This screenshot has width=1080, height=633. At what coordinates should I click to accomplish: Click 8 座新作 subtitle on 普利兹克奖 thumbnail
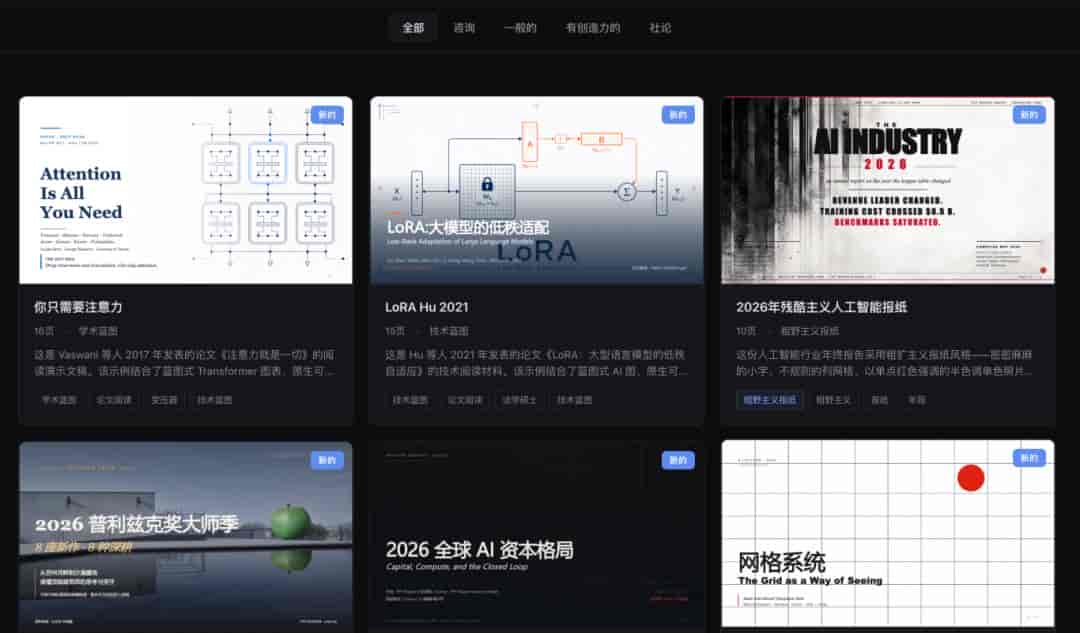[x=83, y=548]
